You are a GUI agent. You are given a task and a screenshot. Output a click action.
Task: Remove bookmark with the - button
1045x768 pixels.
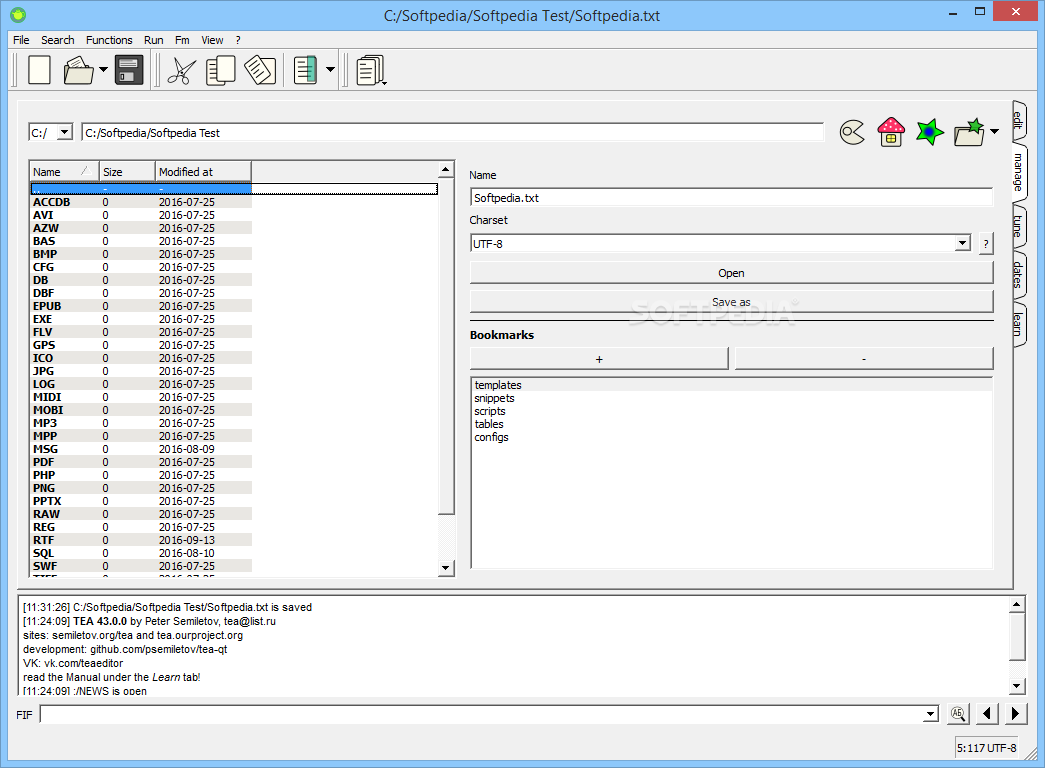[x=864, y=359]
